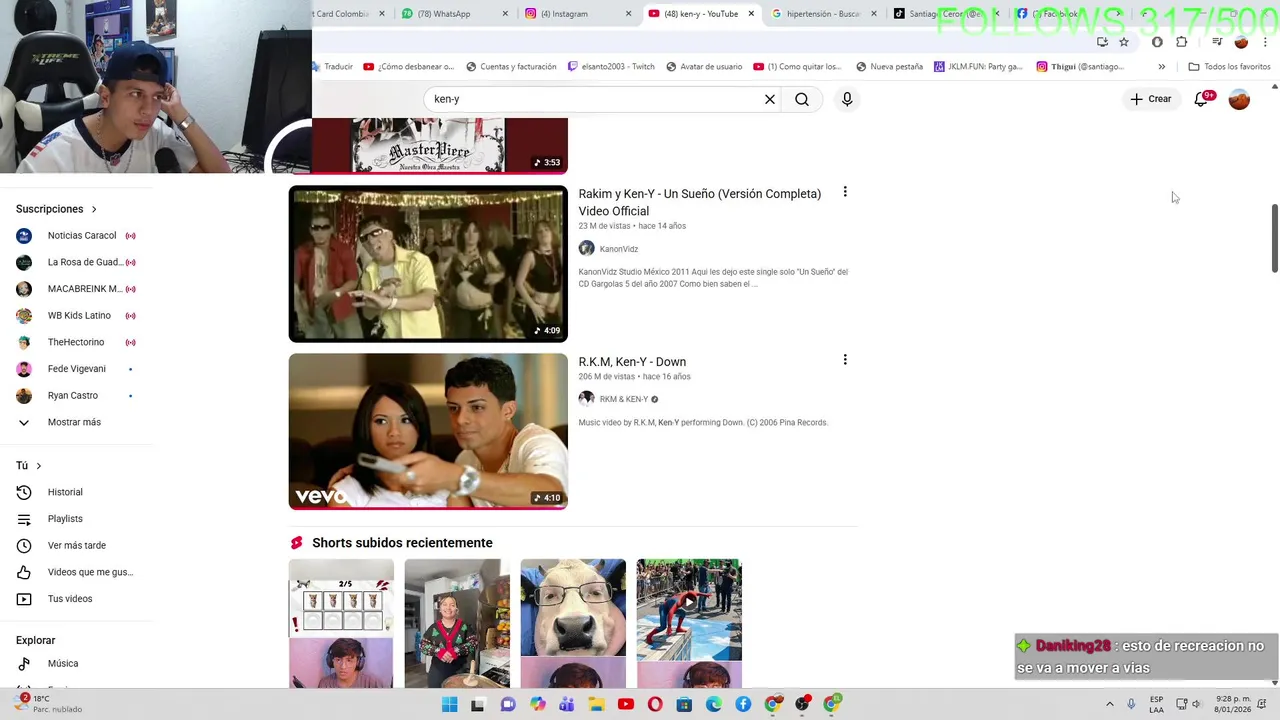Image resolution: width=1280 pixels, height=720 pixels.
Task: Open weather widget showing 18°C
Action: [x=48, y=704]
